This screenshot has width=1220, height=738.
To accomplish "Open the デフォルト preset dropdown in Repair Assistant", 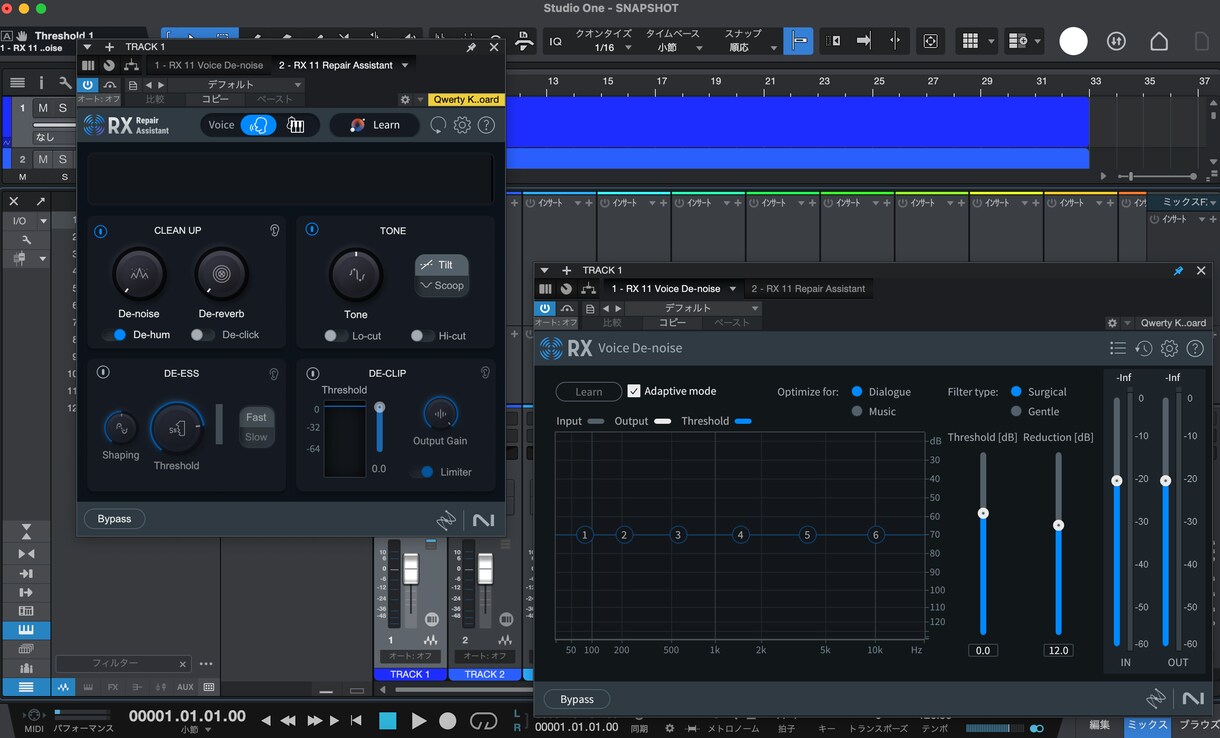I will pyautogui.click(x=237, y=85).
